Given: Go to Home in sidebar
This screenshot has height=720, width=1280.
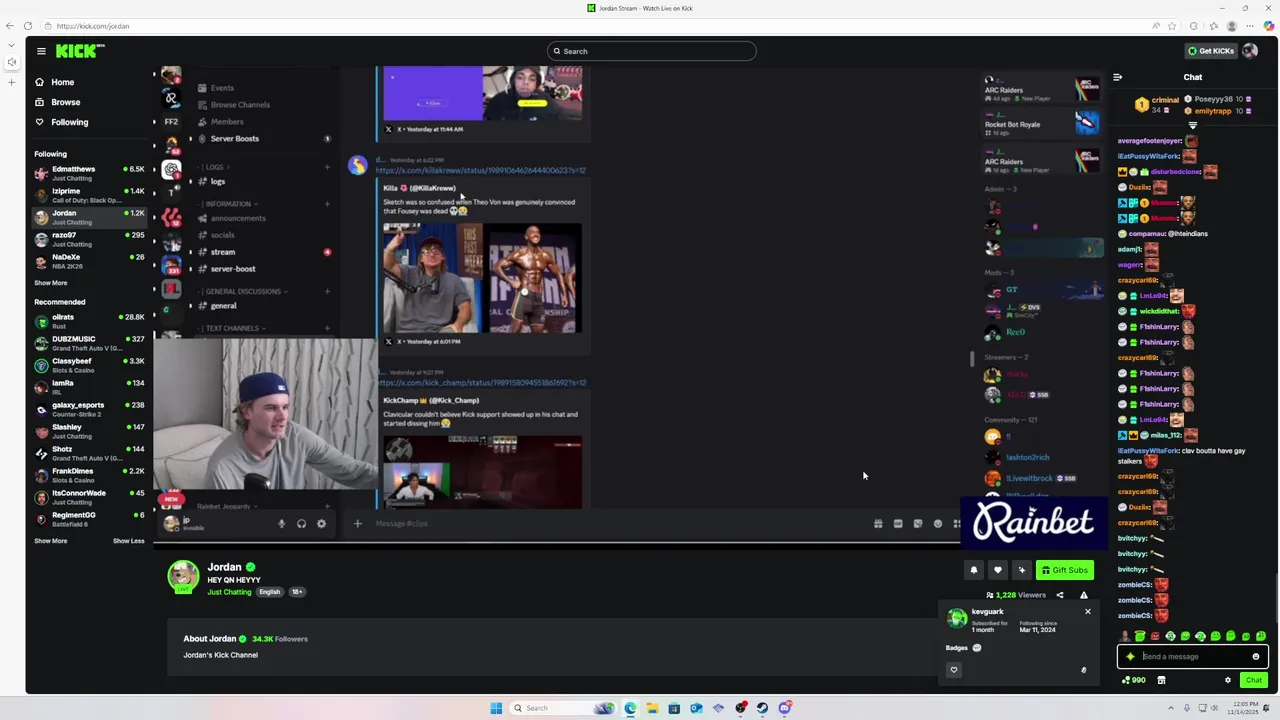Looking at the screenshot, I should (x=62, y=82).
